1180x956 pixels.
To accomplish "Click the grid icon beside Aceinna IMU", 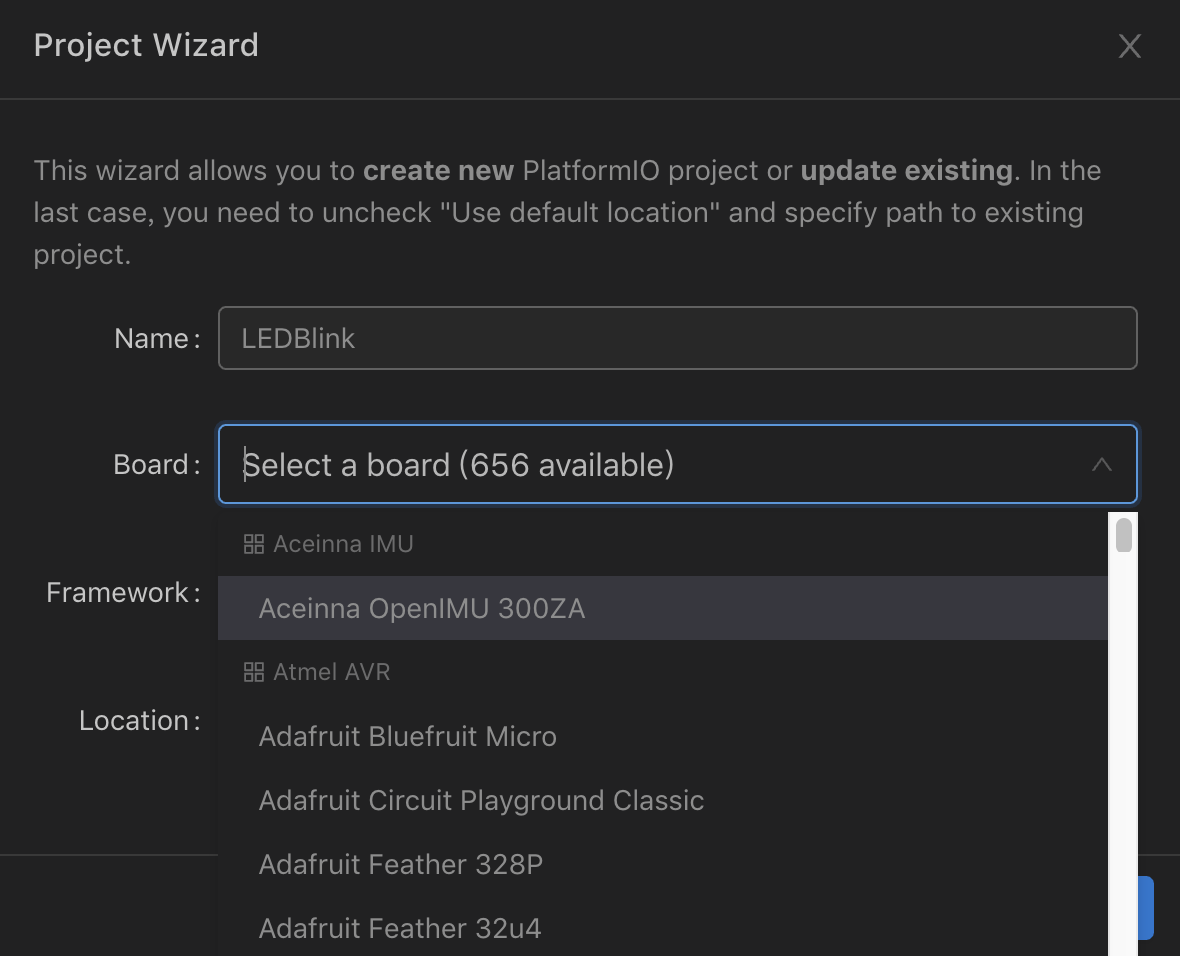I will (x=254, y=544).
